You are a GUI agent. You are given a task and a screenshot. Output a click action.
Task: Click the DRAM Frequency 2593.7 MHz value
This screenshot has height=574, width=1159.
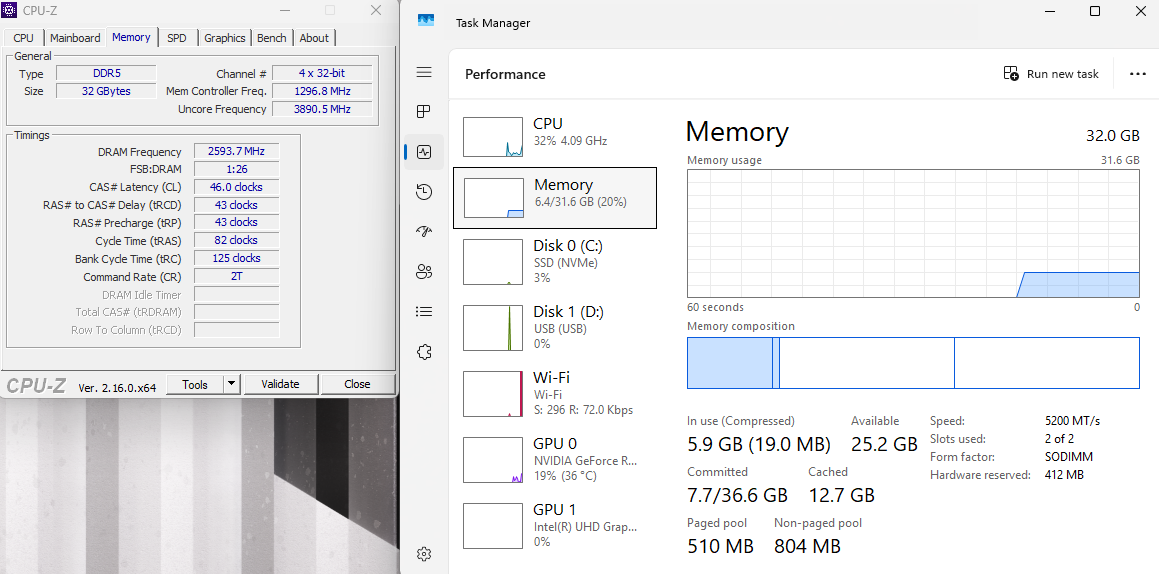237,151
